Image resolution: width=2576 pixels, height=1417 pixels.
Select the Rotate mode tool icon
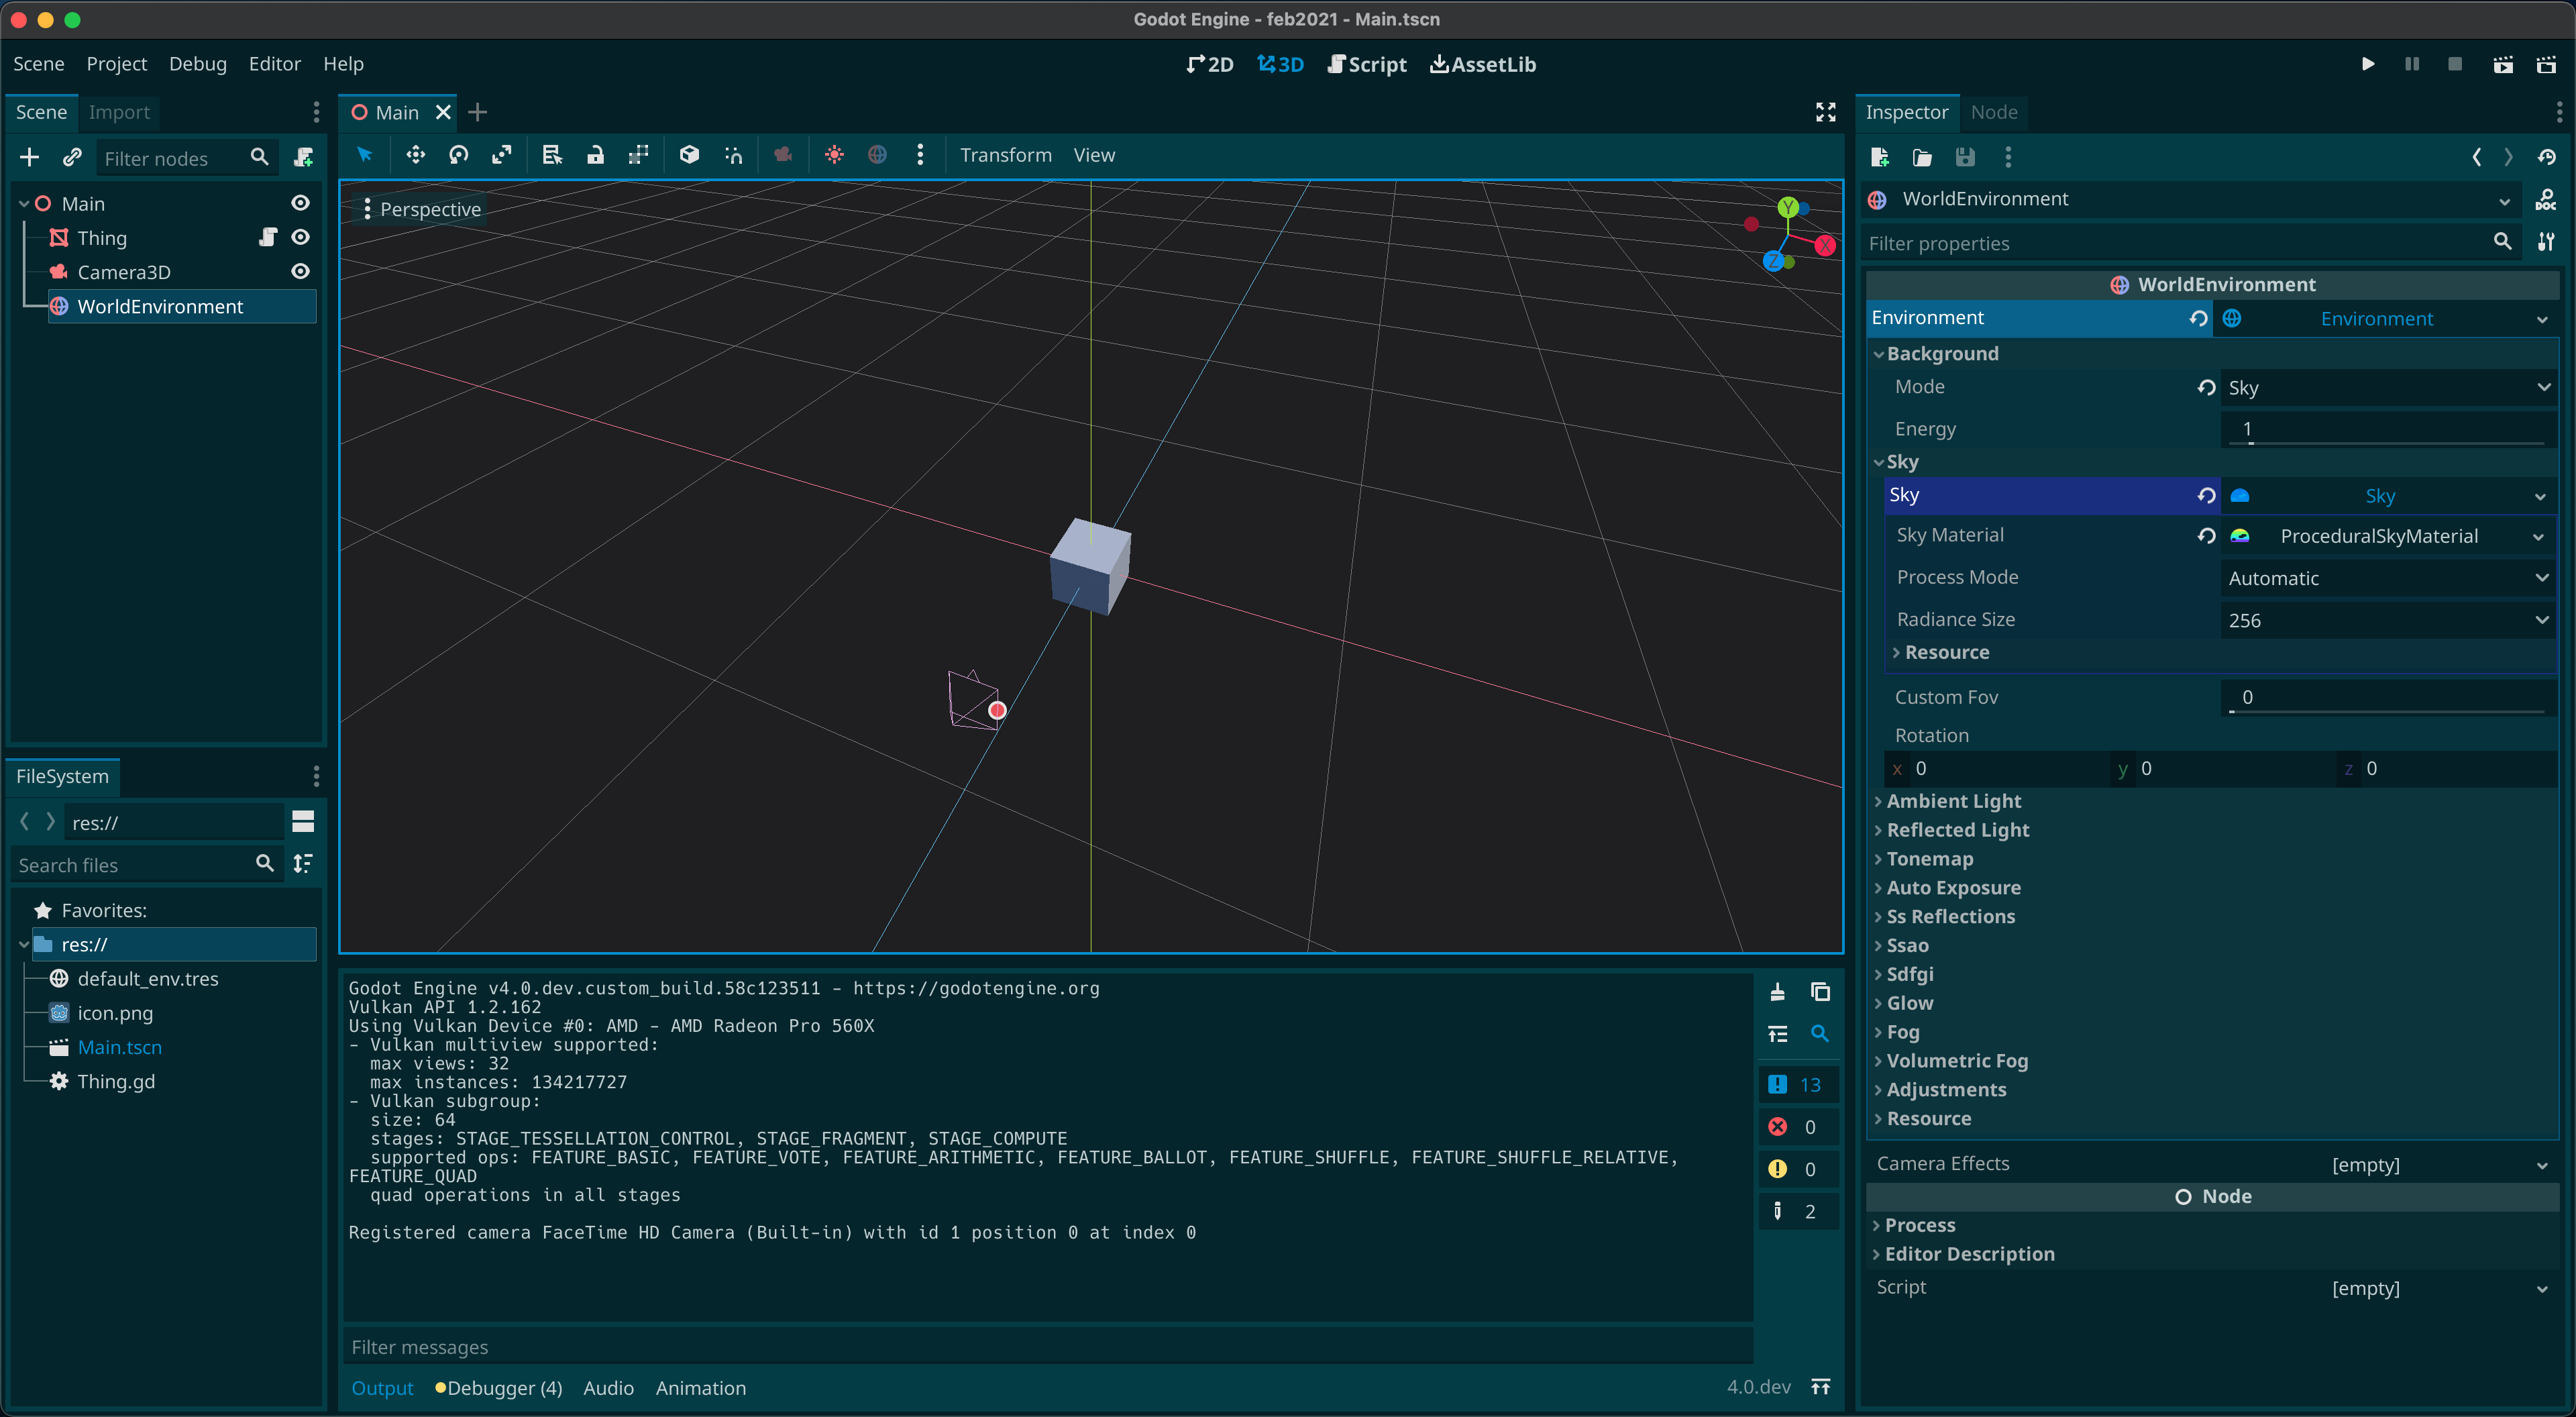point(458,155)
